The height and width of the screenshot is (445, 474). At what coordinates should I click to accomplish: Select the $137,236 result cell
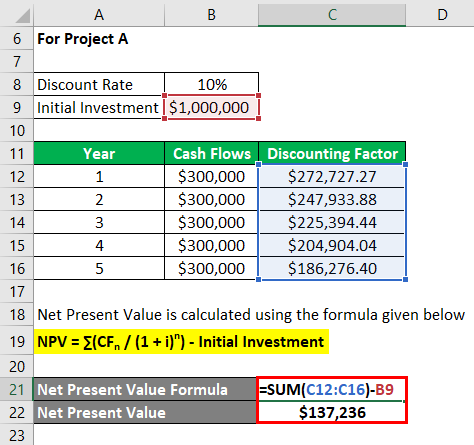point(332,412)
